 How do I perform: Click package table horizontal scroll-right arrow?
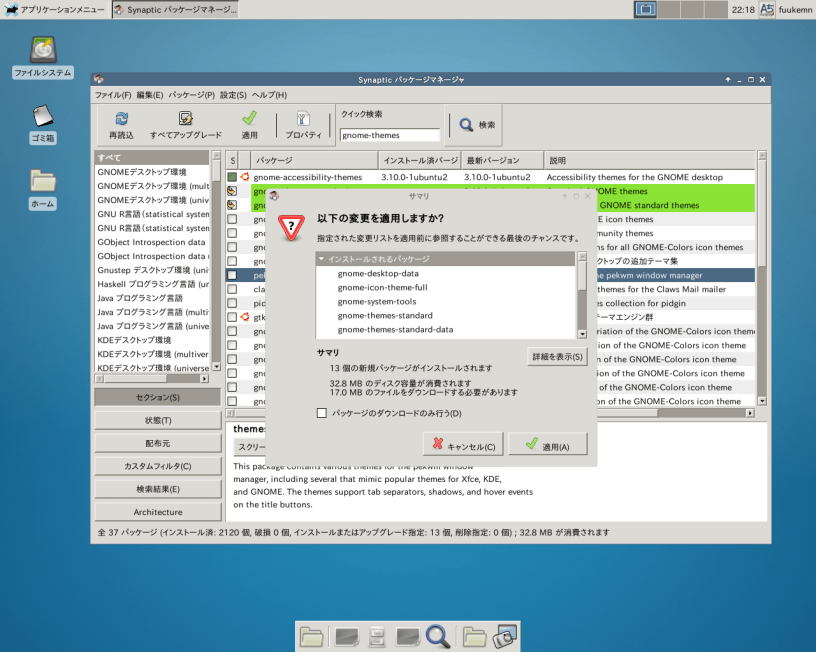[x=750, y=413]
